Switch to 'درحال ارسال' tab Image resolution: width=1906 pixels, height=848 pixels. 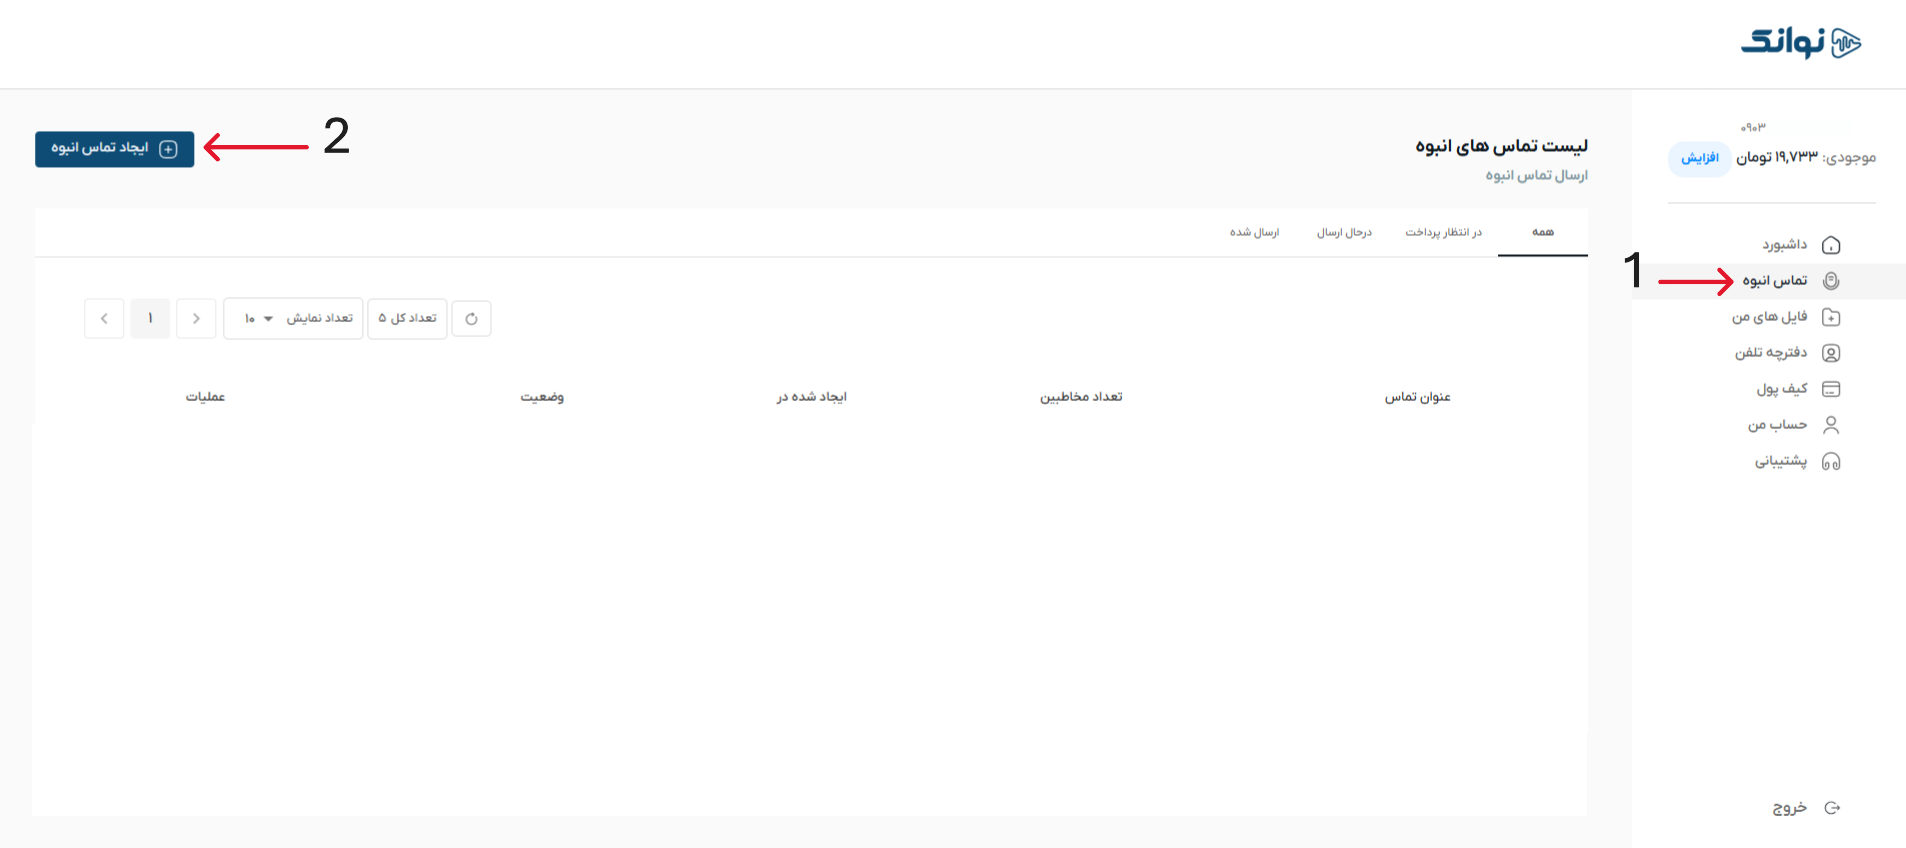coord(1344,233)
